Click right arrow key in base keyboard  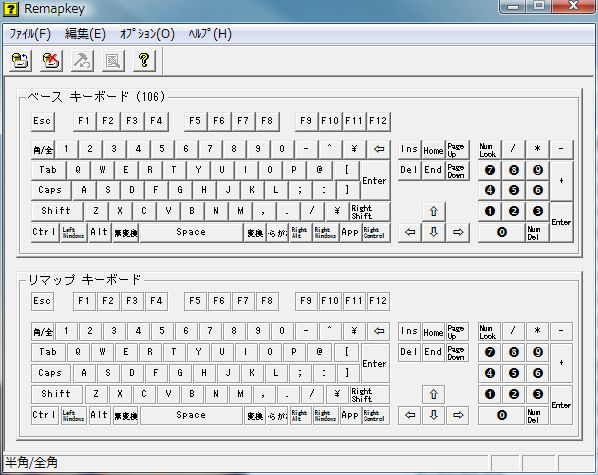tap(458, 232)
